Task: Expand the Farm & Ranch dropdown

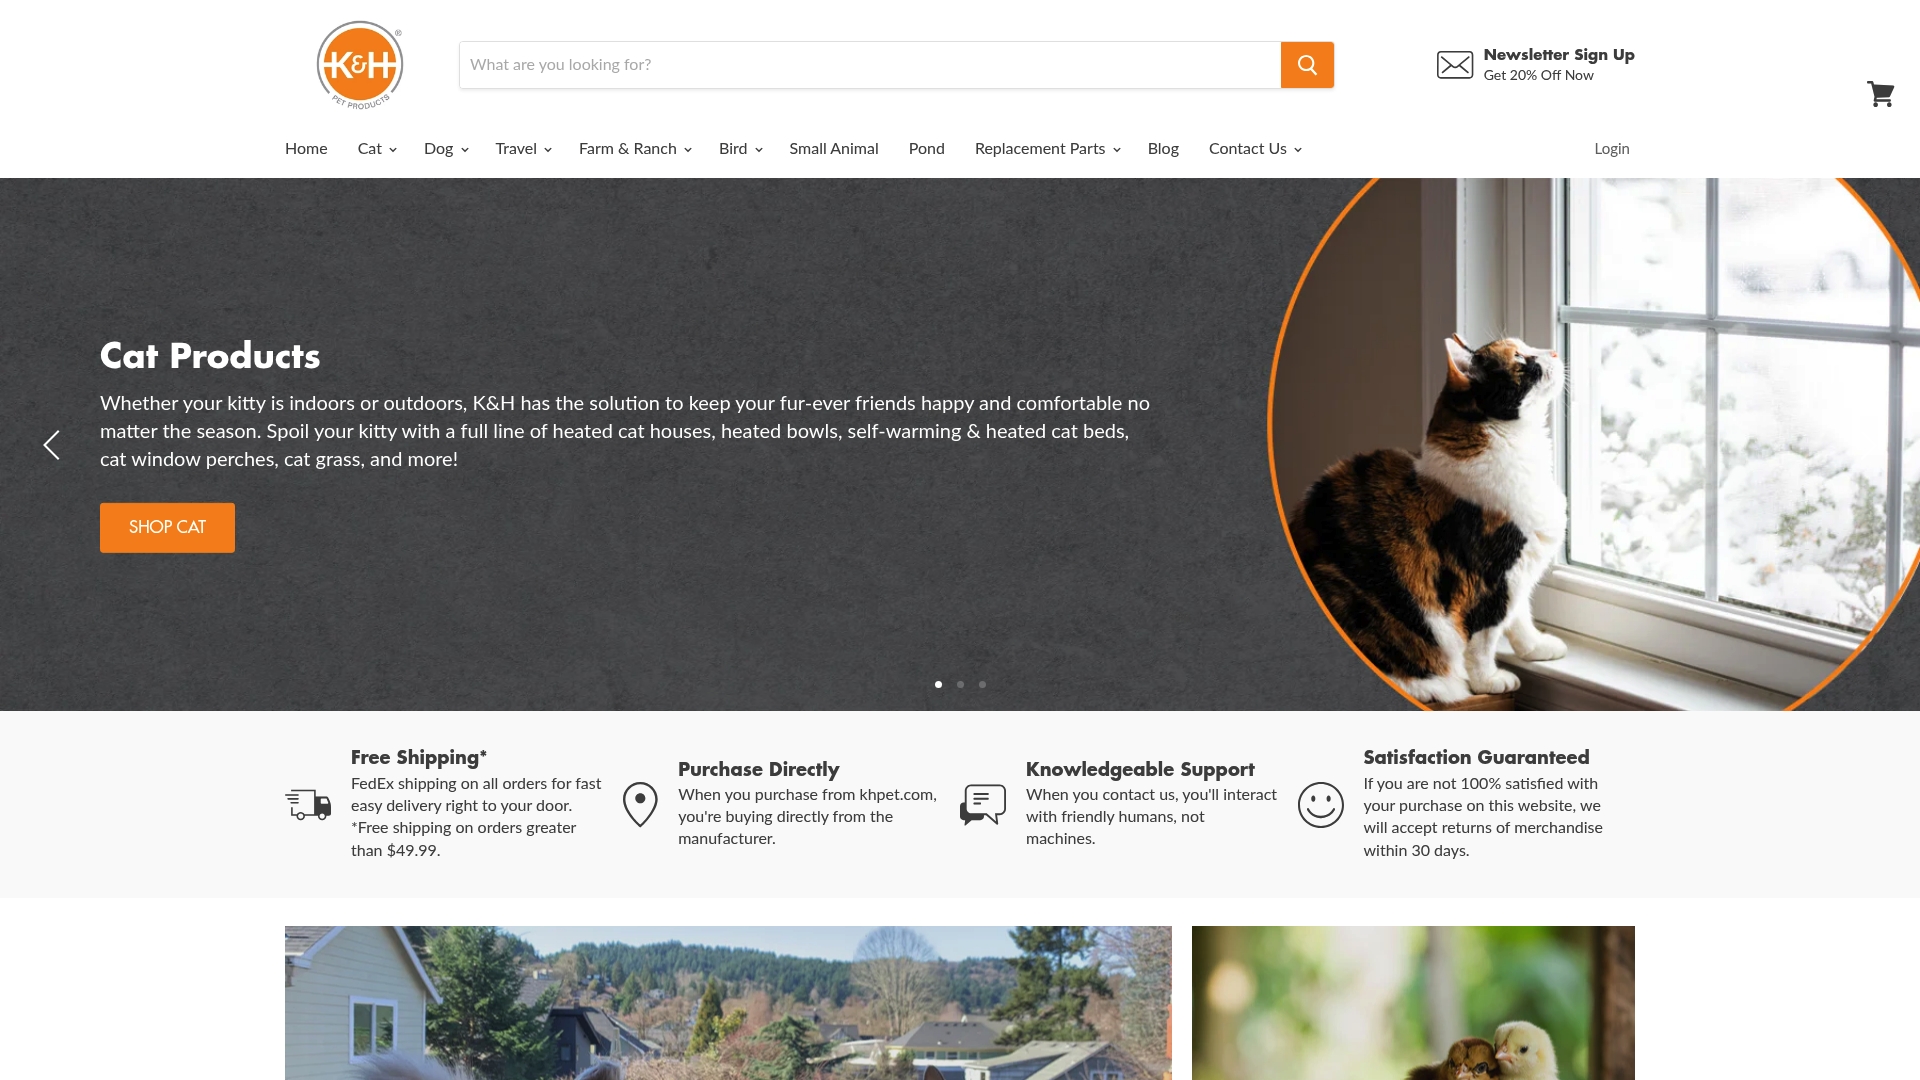Action: point(635,149)
